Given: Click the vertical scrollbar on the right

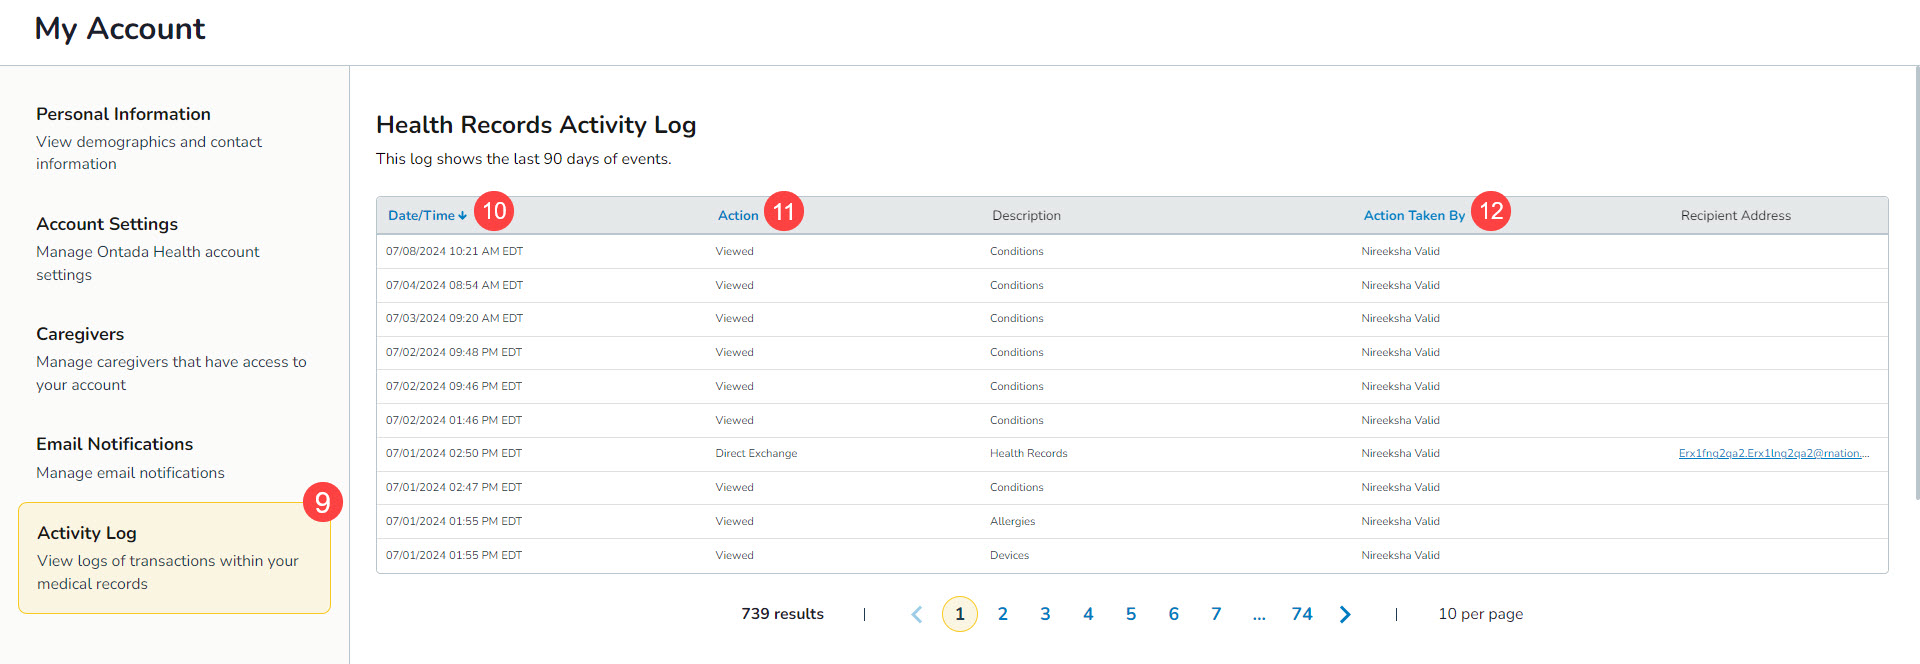Looking at the screenshot, I should click(1914, 280).
